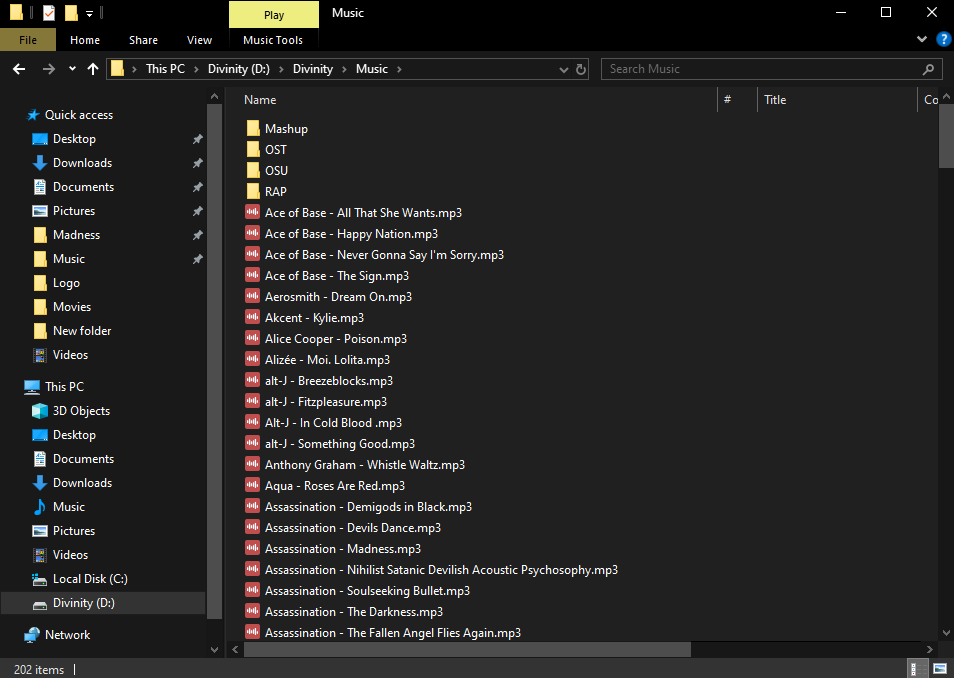Screen dimensions: 954x678
Task: Click the file list vertical scrollbar thumb
Action: pyautogui.click(x=946, y=136)
